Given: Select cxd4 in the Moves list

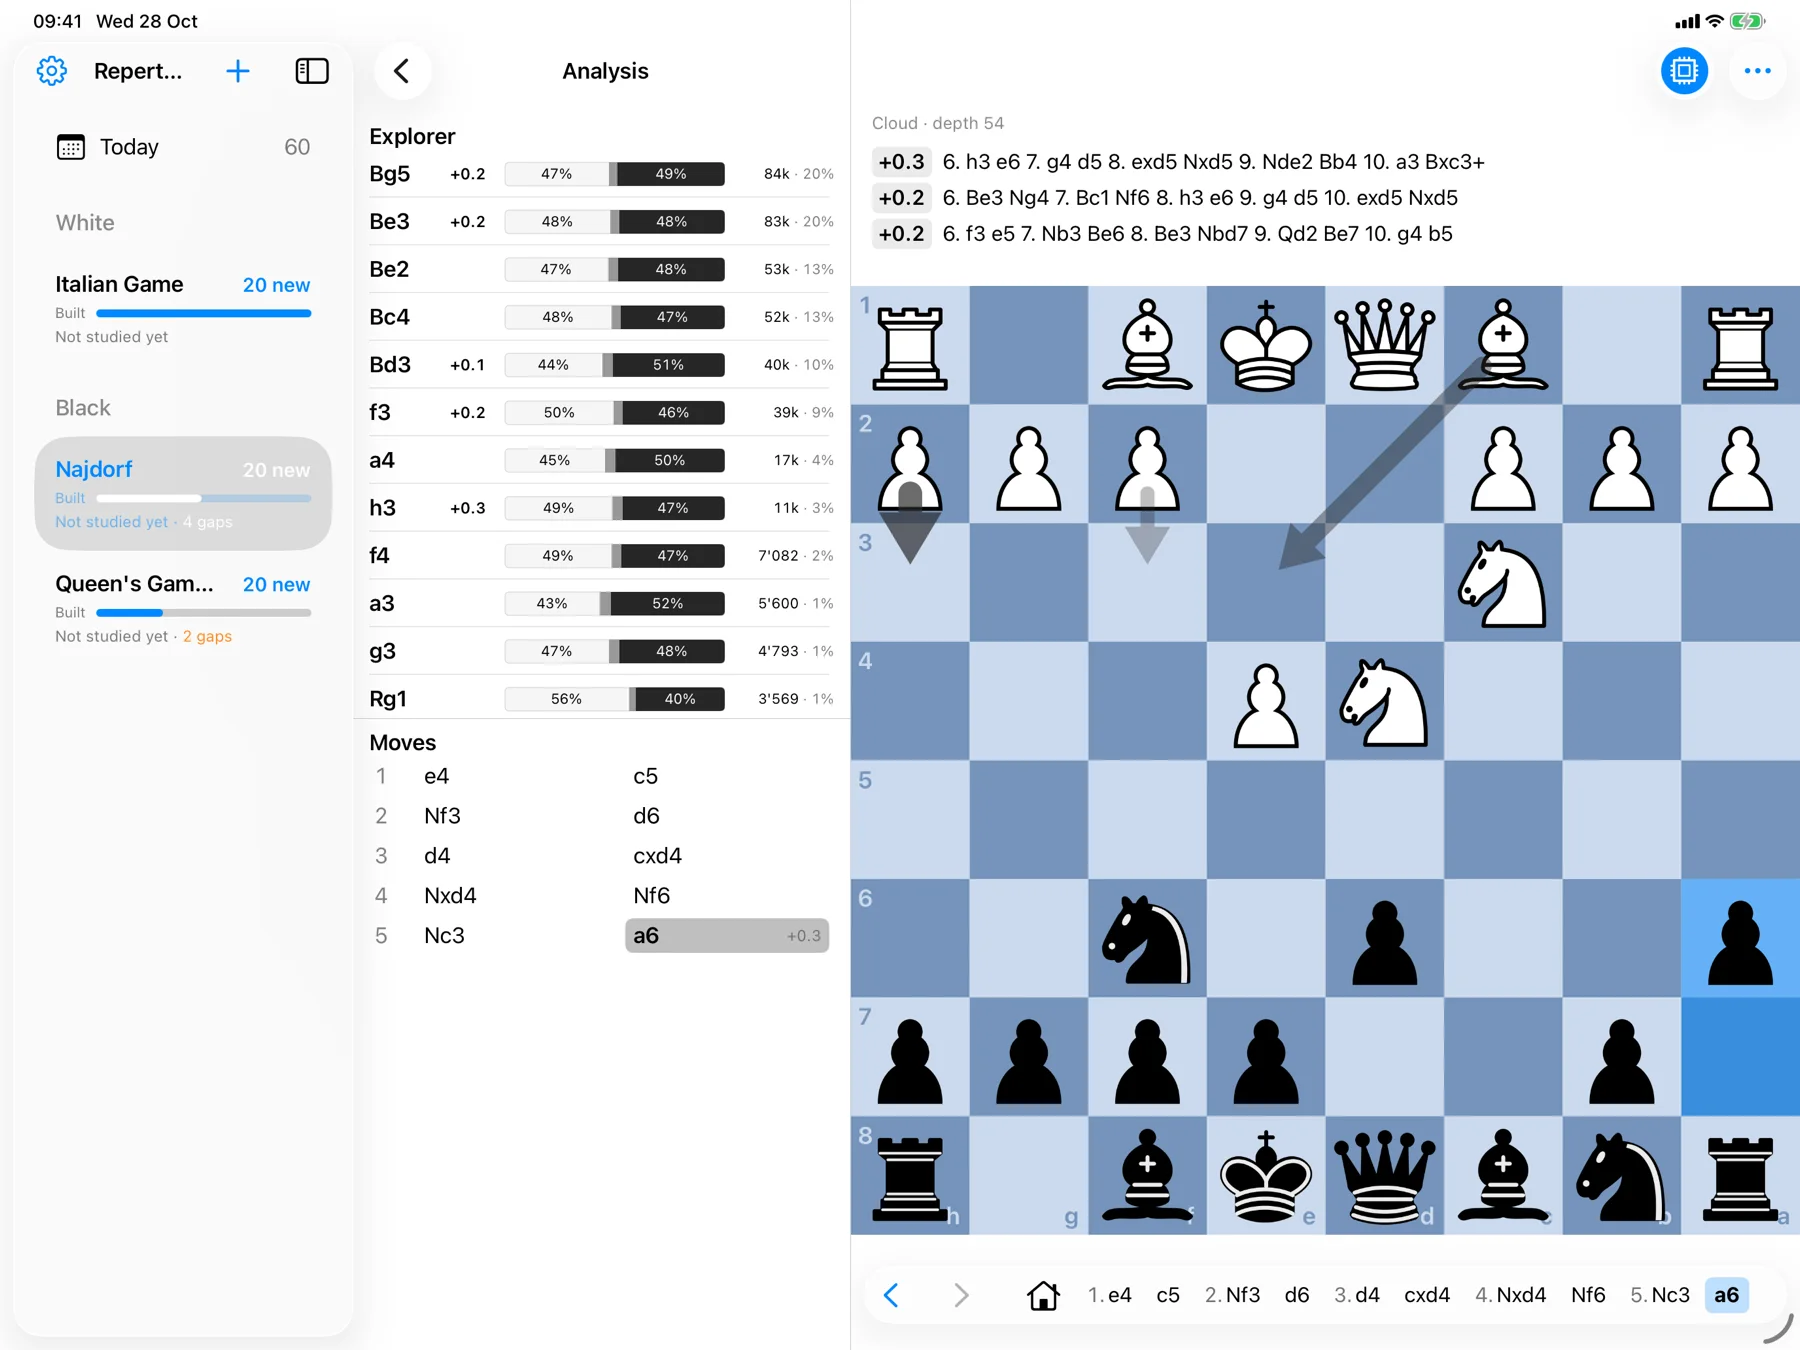Looking at the screenshot, I should (657, 856).
